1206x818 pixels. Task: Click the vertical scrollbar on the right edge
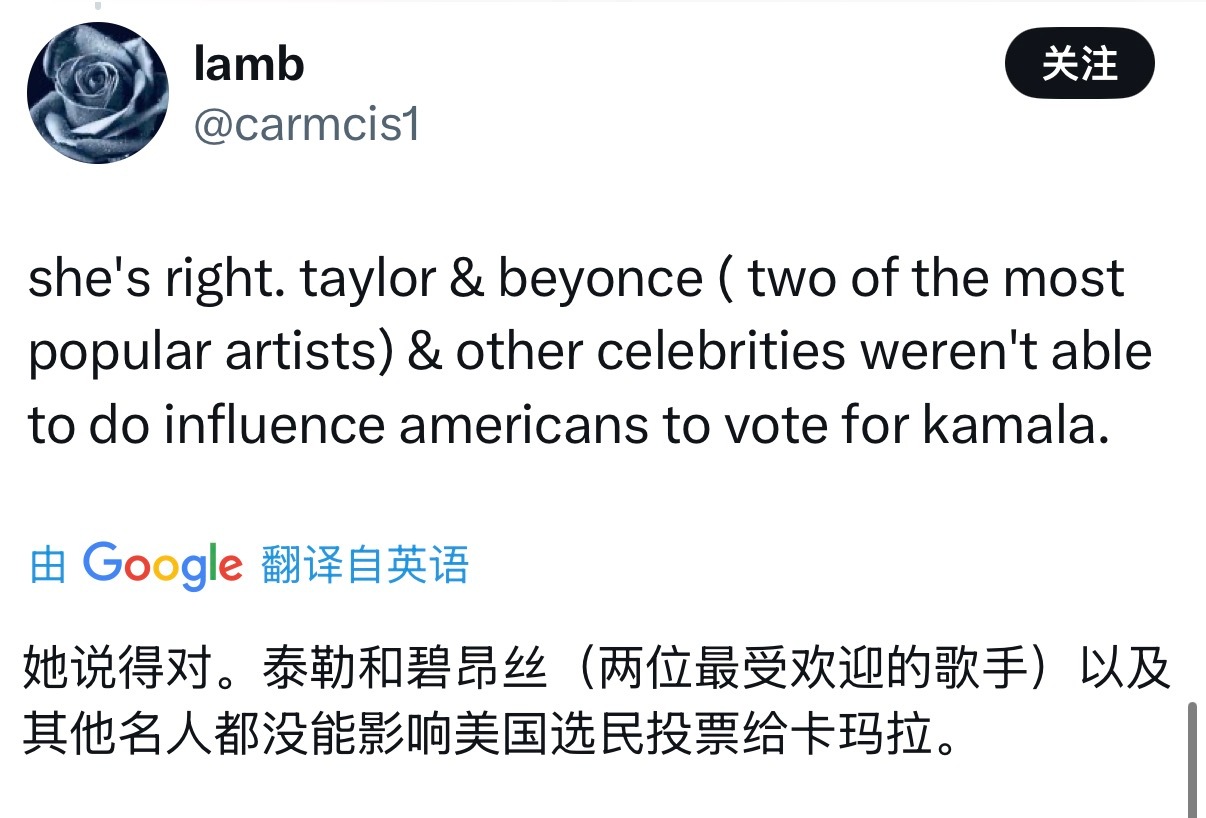click(1192, 758)
